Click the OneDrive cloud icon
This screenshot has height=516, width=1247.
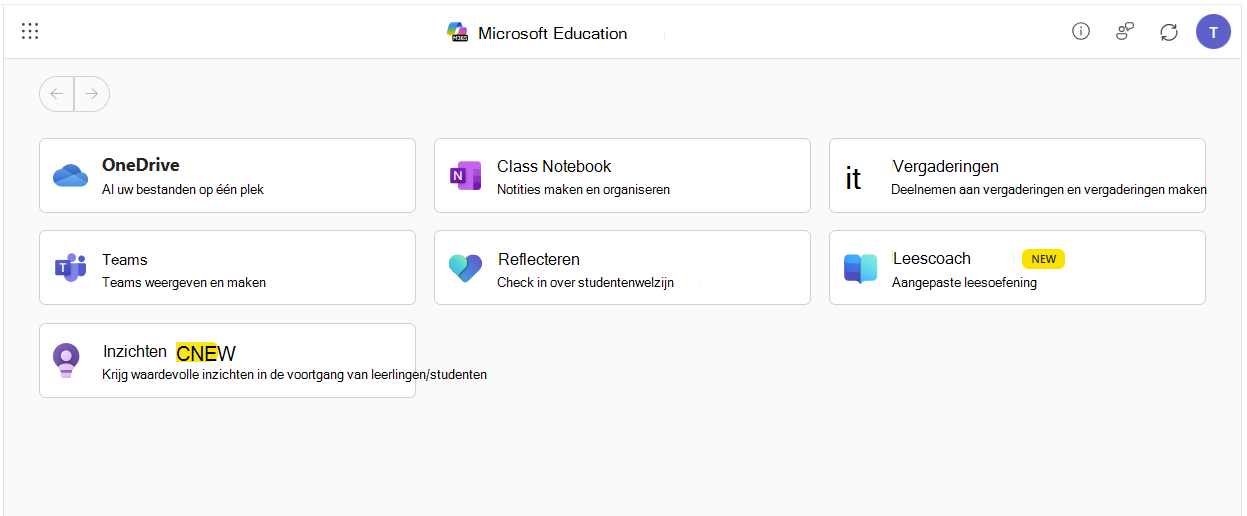pyautogui.click(x=71, y=175)
